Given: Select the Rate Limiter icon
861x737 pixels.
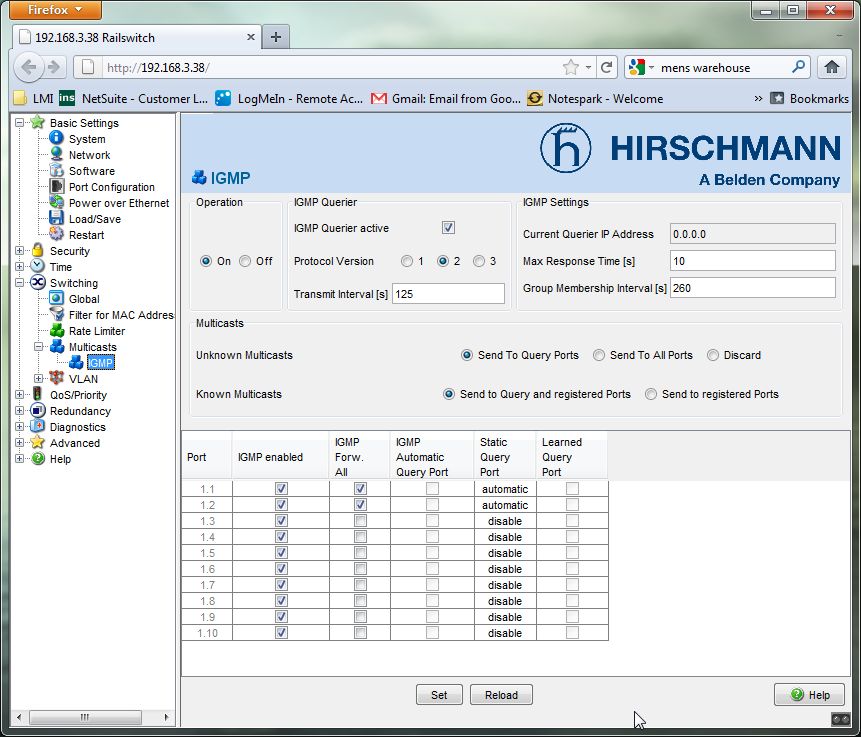Looking at the screenshot, I should coord(57,331).
